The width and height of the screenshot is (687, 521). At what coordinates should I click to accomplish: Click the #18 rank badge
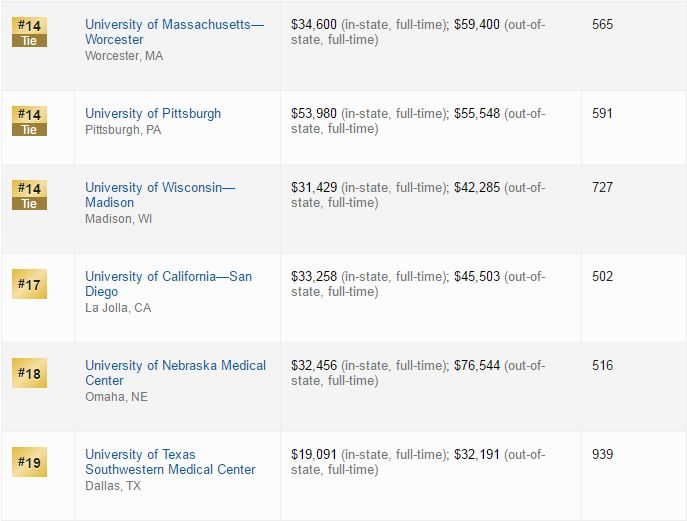[29, 373]
